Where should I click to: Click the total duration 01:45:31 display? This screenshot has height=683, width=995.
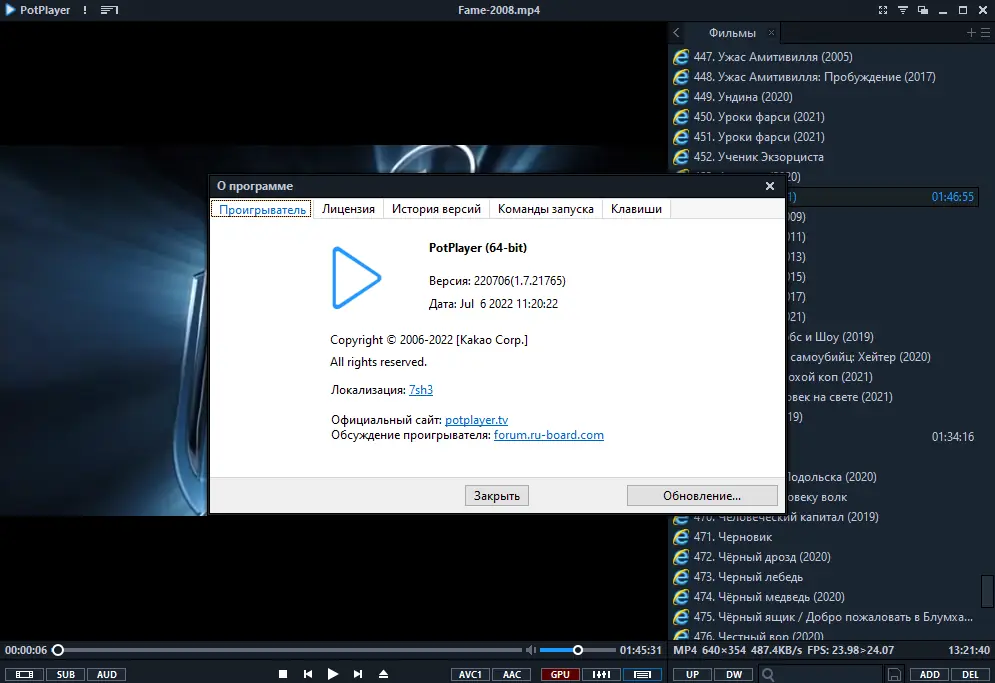click(x=641, y=650)
